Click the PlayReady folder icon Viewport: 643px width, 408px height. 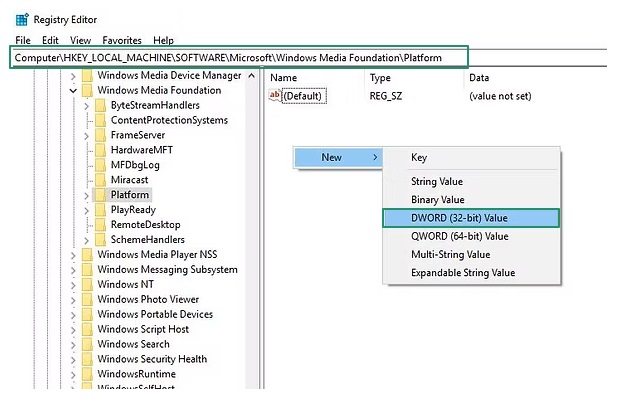pos(100,210)
